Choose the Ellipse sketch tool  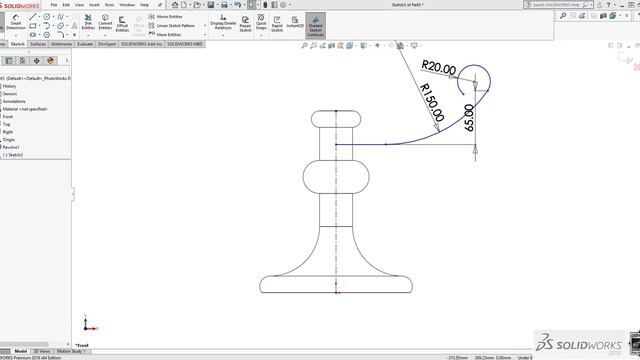(60, 26)
